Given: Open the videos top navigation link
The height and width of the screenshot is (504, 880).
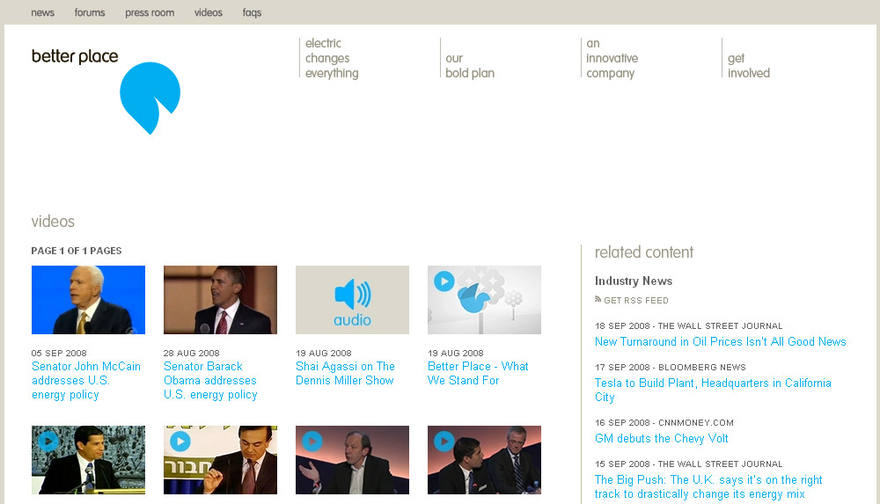Looking at the screenshot, I should pos(208,12).
